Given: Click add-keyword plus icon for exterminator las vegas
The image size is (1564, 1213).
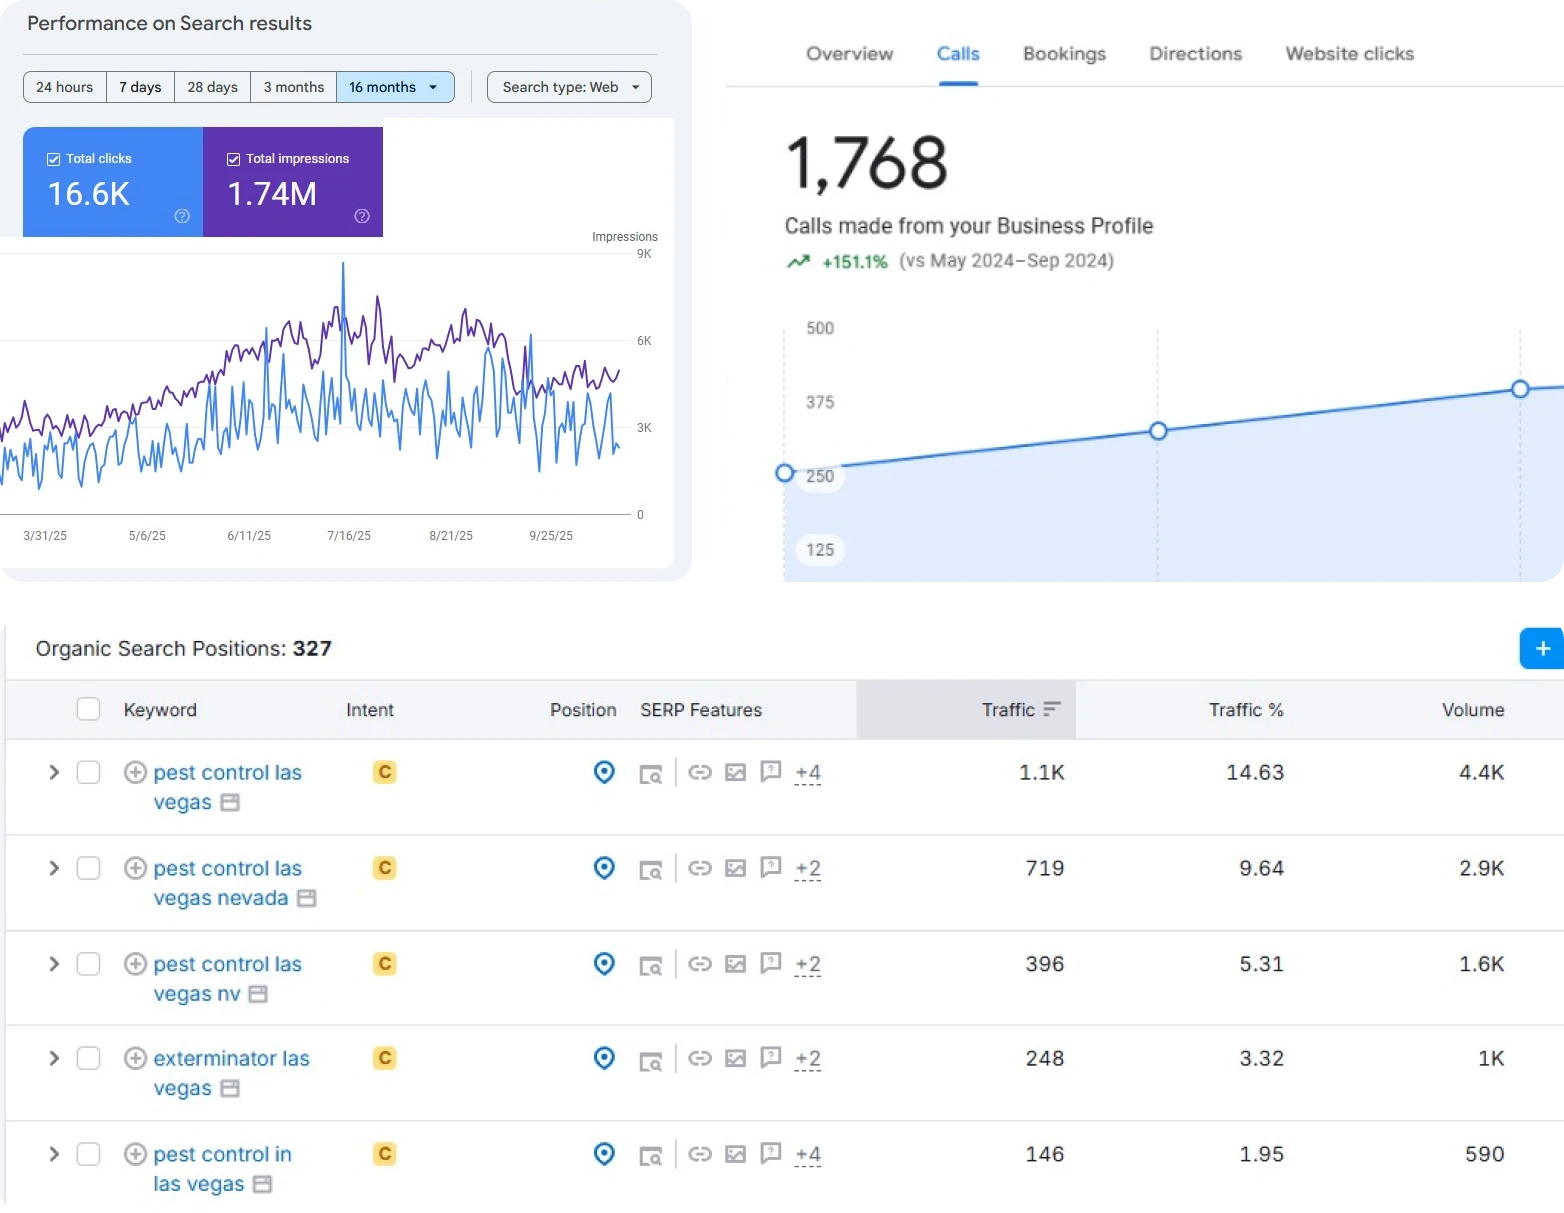Looking at the screenshot, I should 135,1058.
